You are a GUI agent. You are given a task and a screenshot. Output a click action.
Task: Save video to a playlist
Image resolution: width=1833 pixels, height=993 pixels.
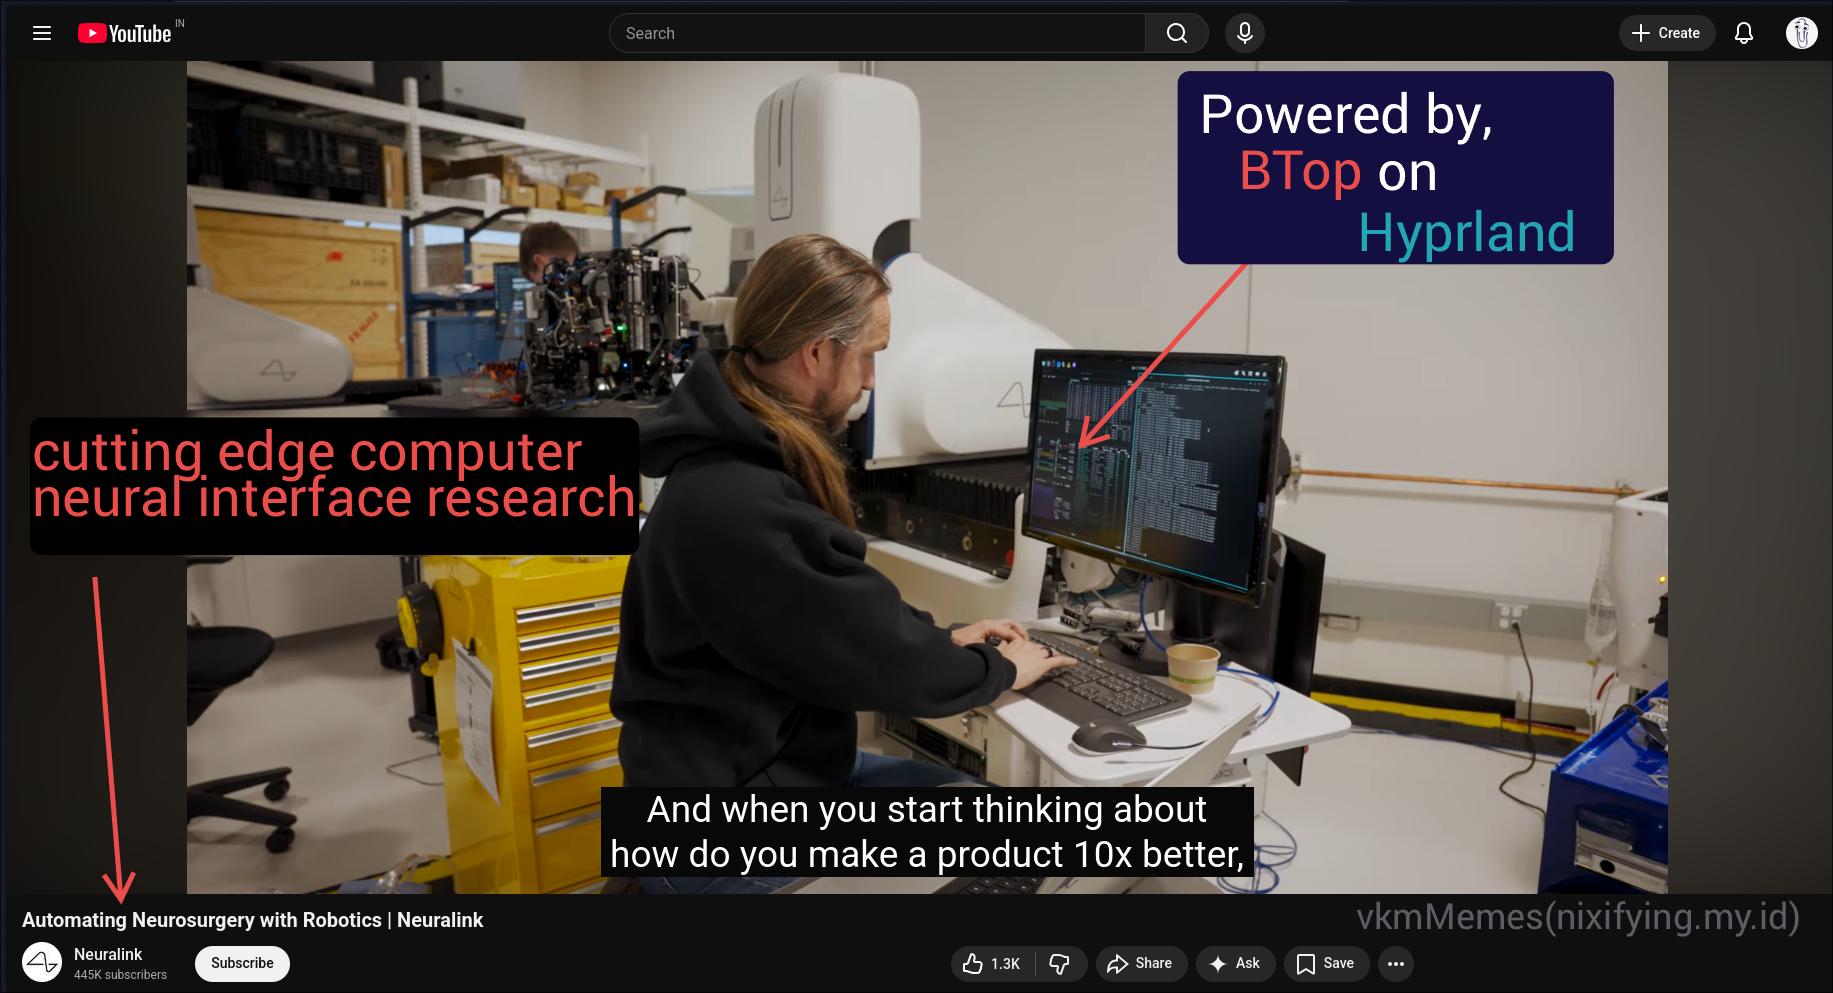click(x=1326, y=964)
